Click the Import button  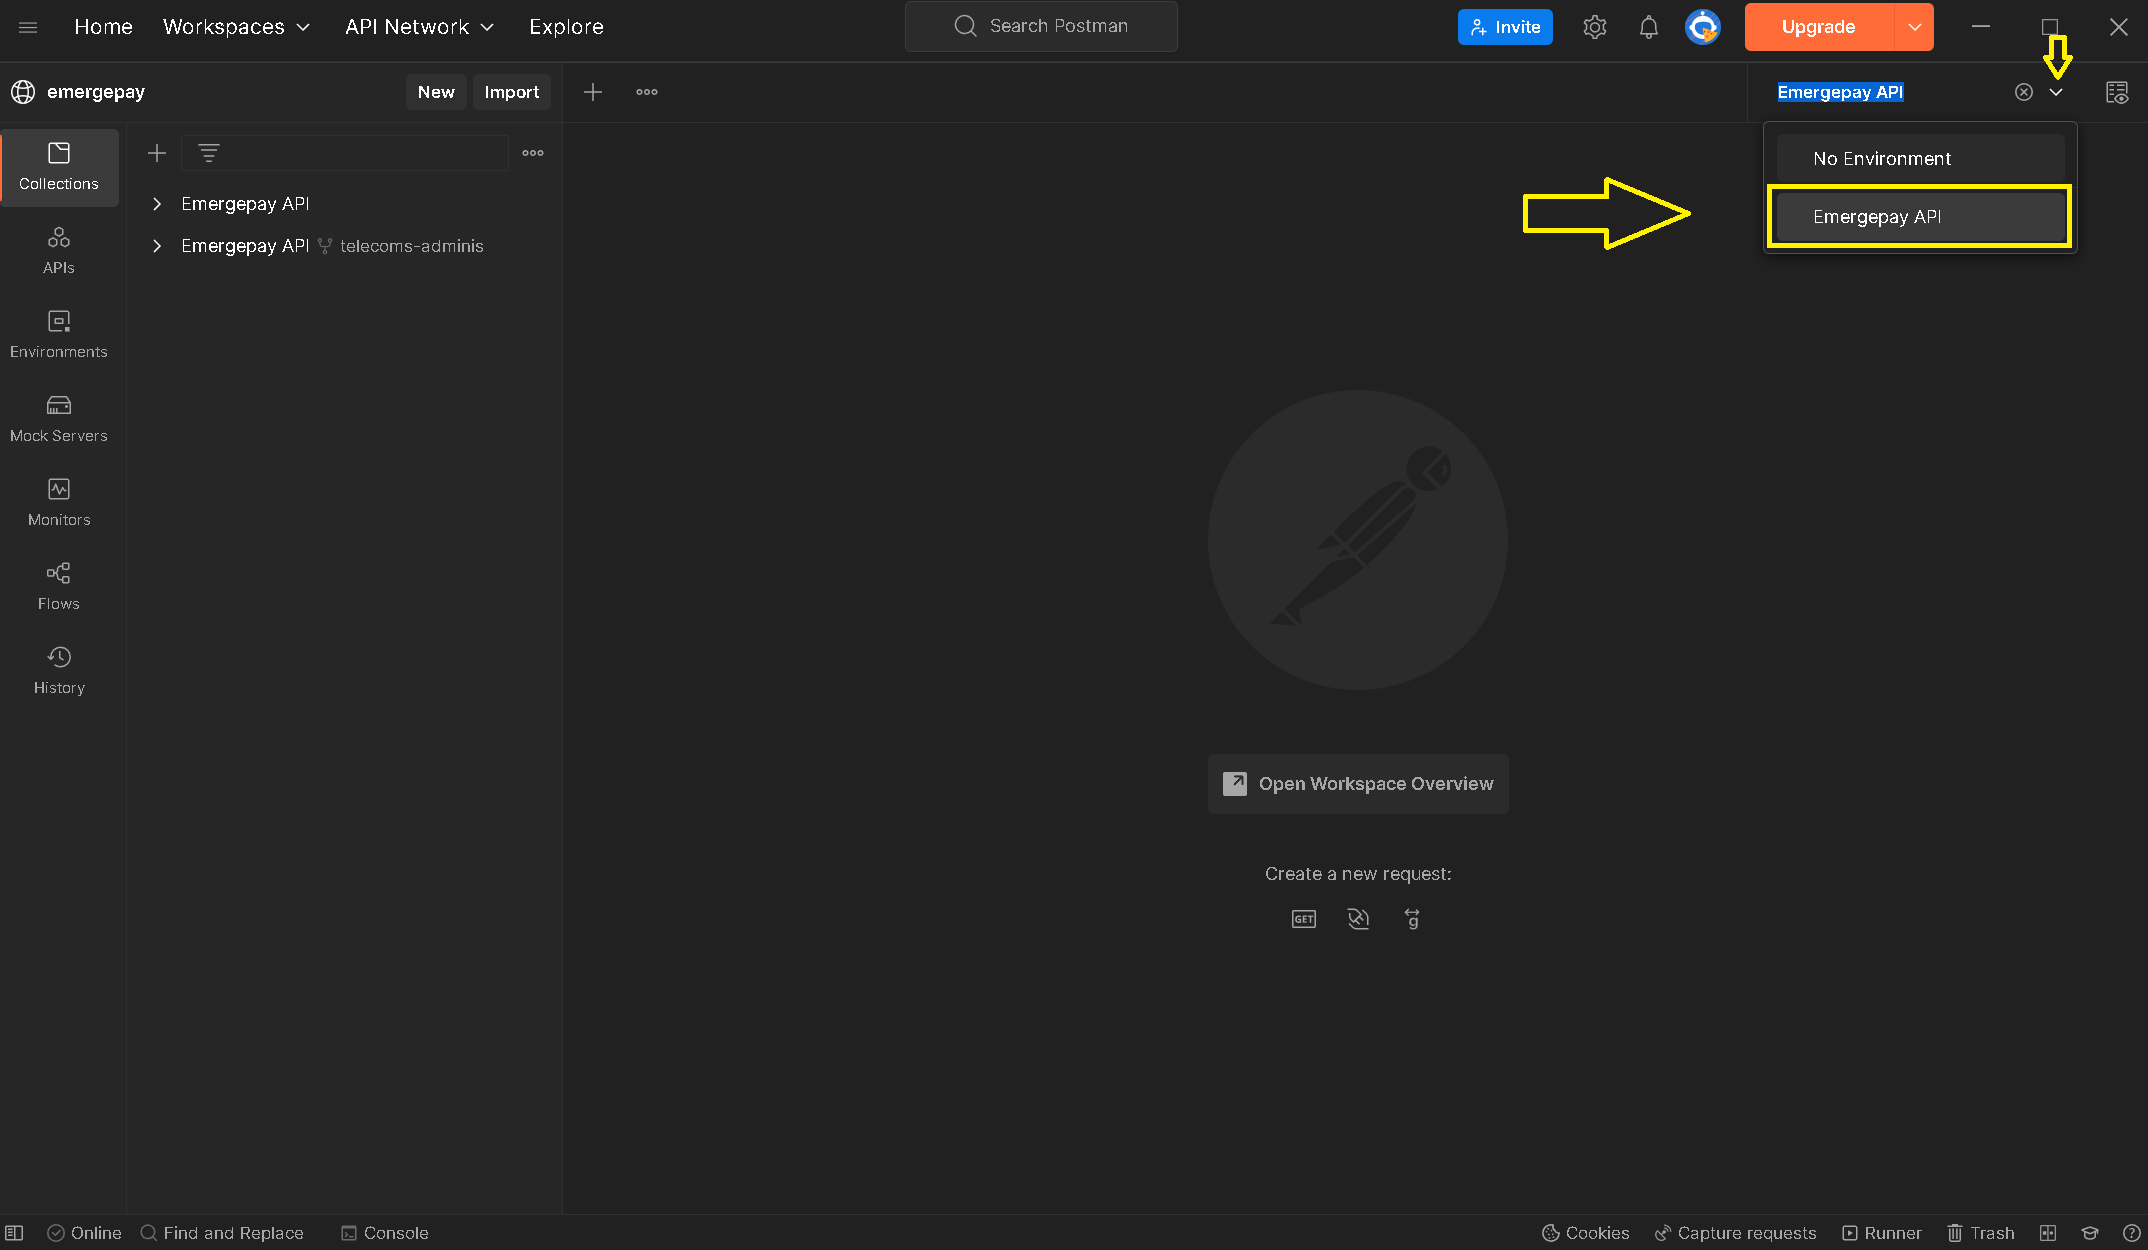(x=511, y=91)
